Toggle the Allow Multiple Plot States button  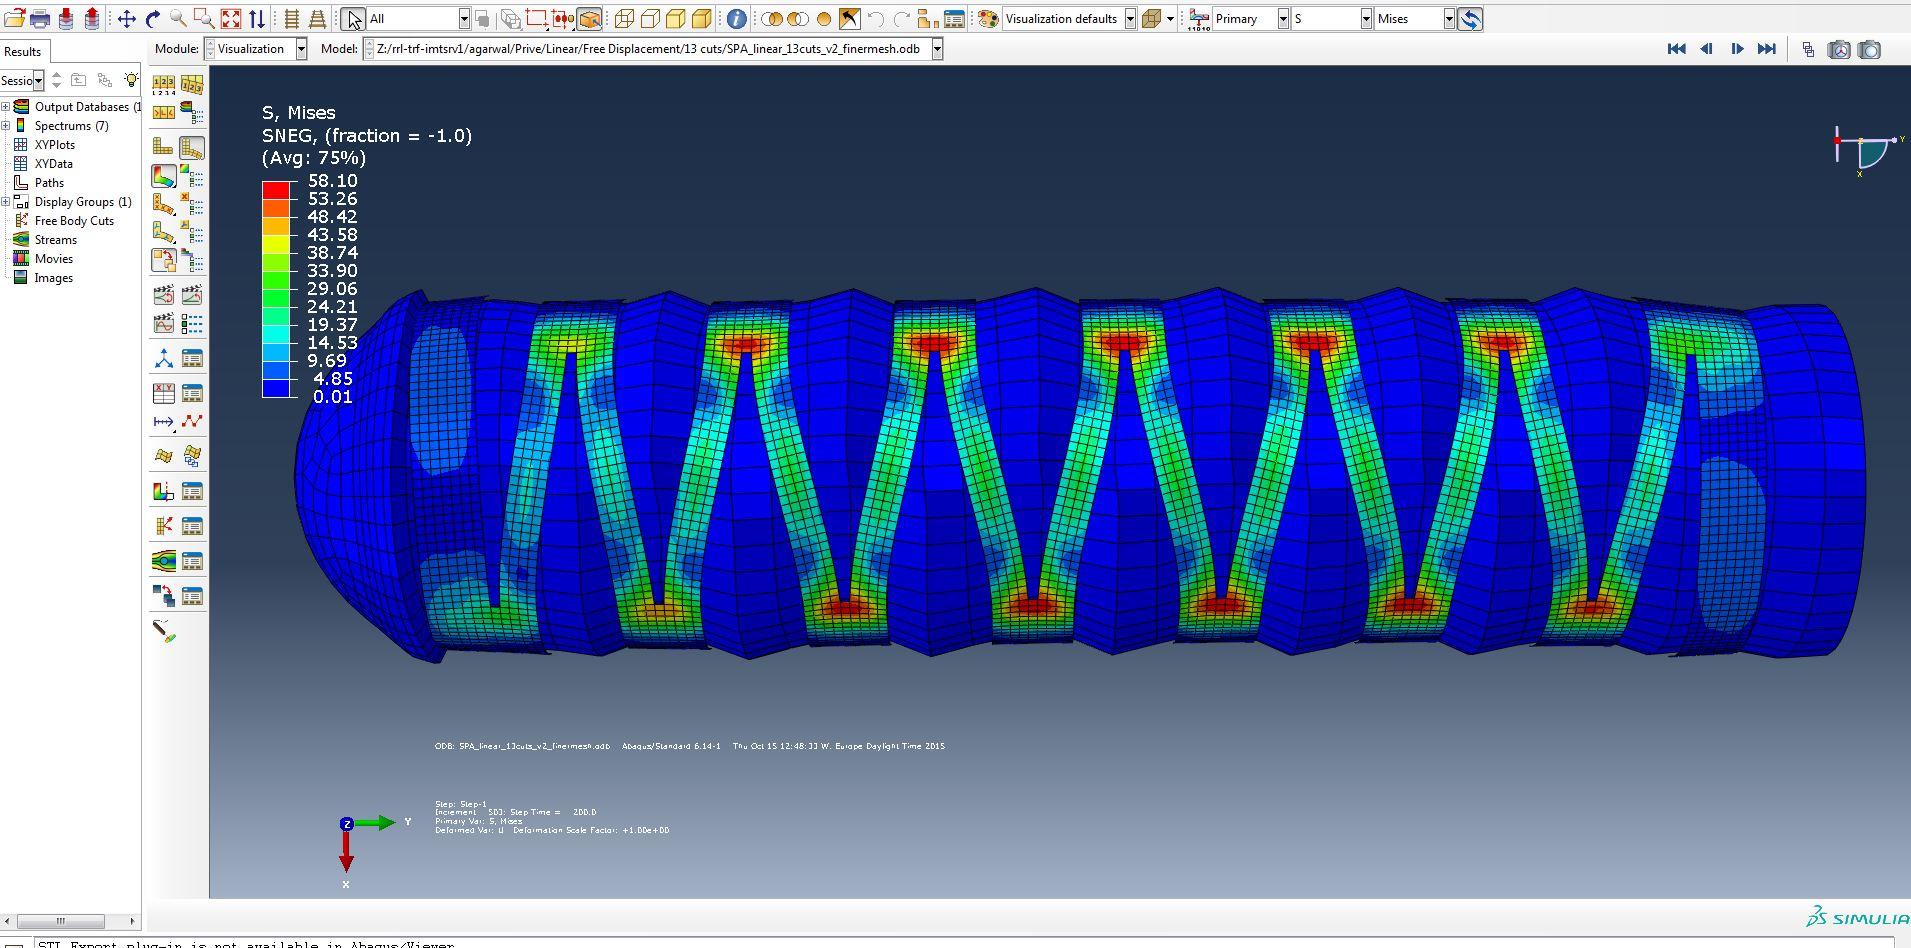click(x=163, y=260)
